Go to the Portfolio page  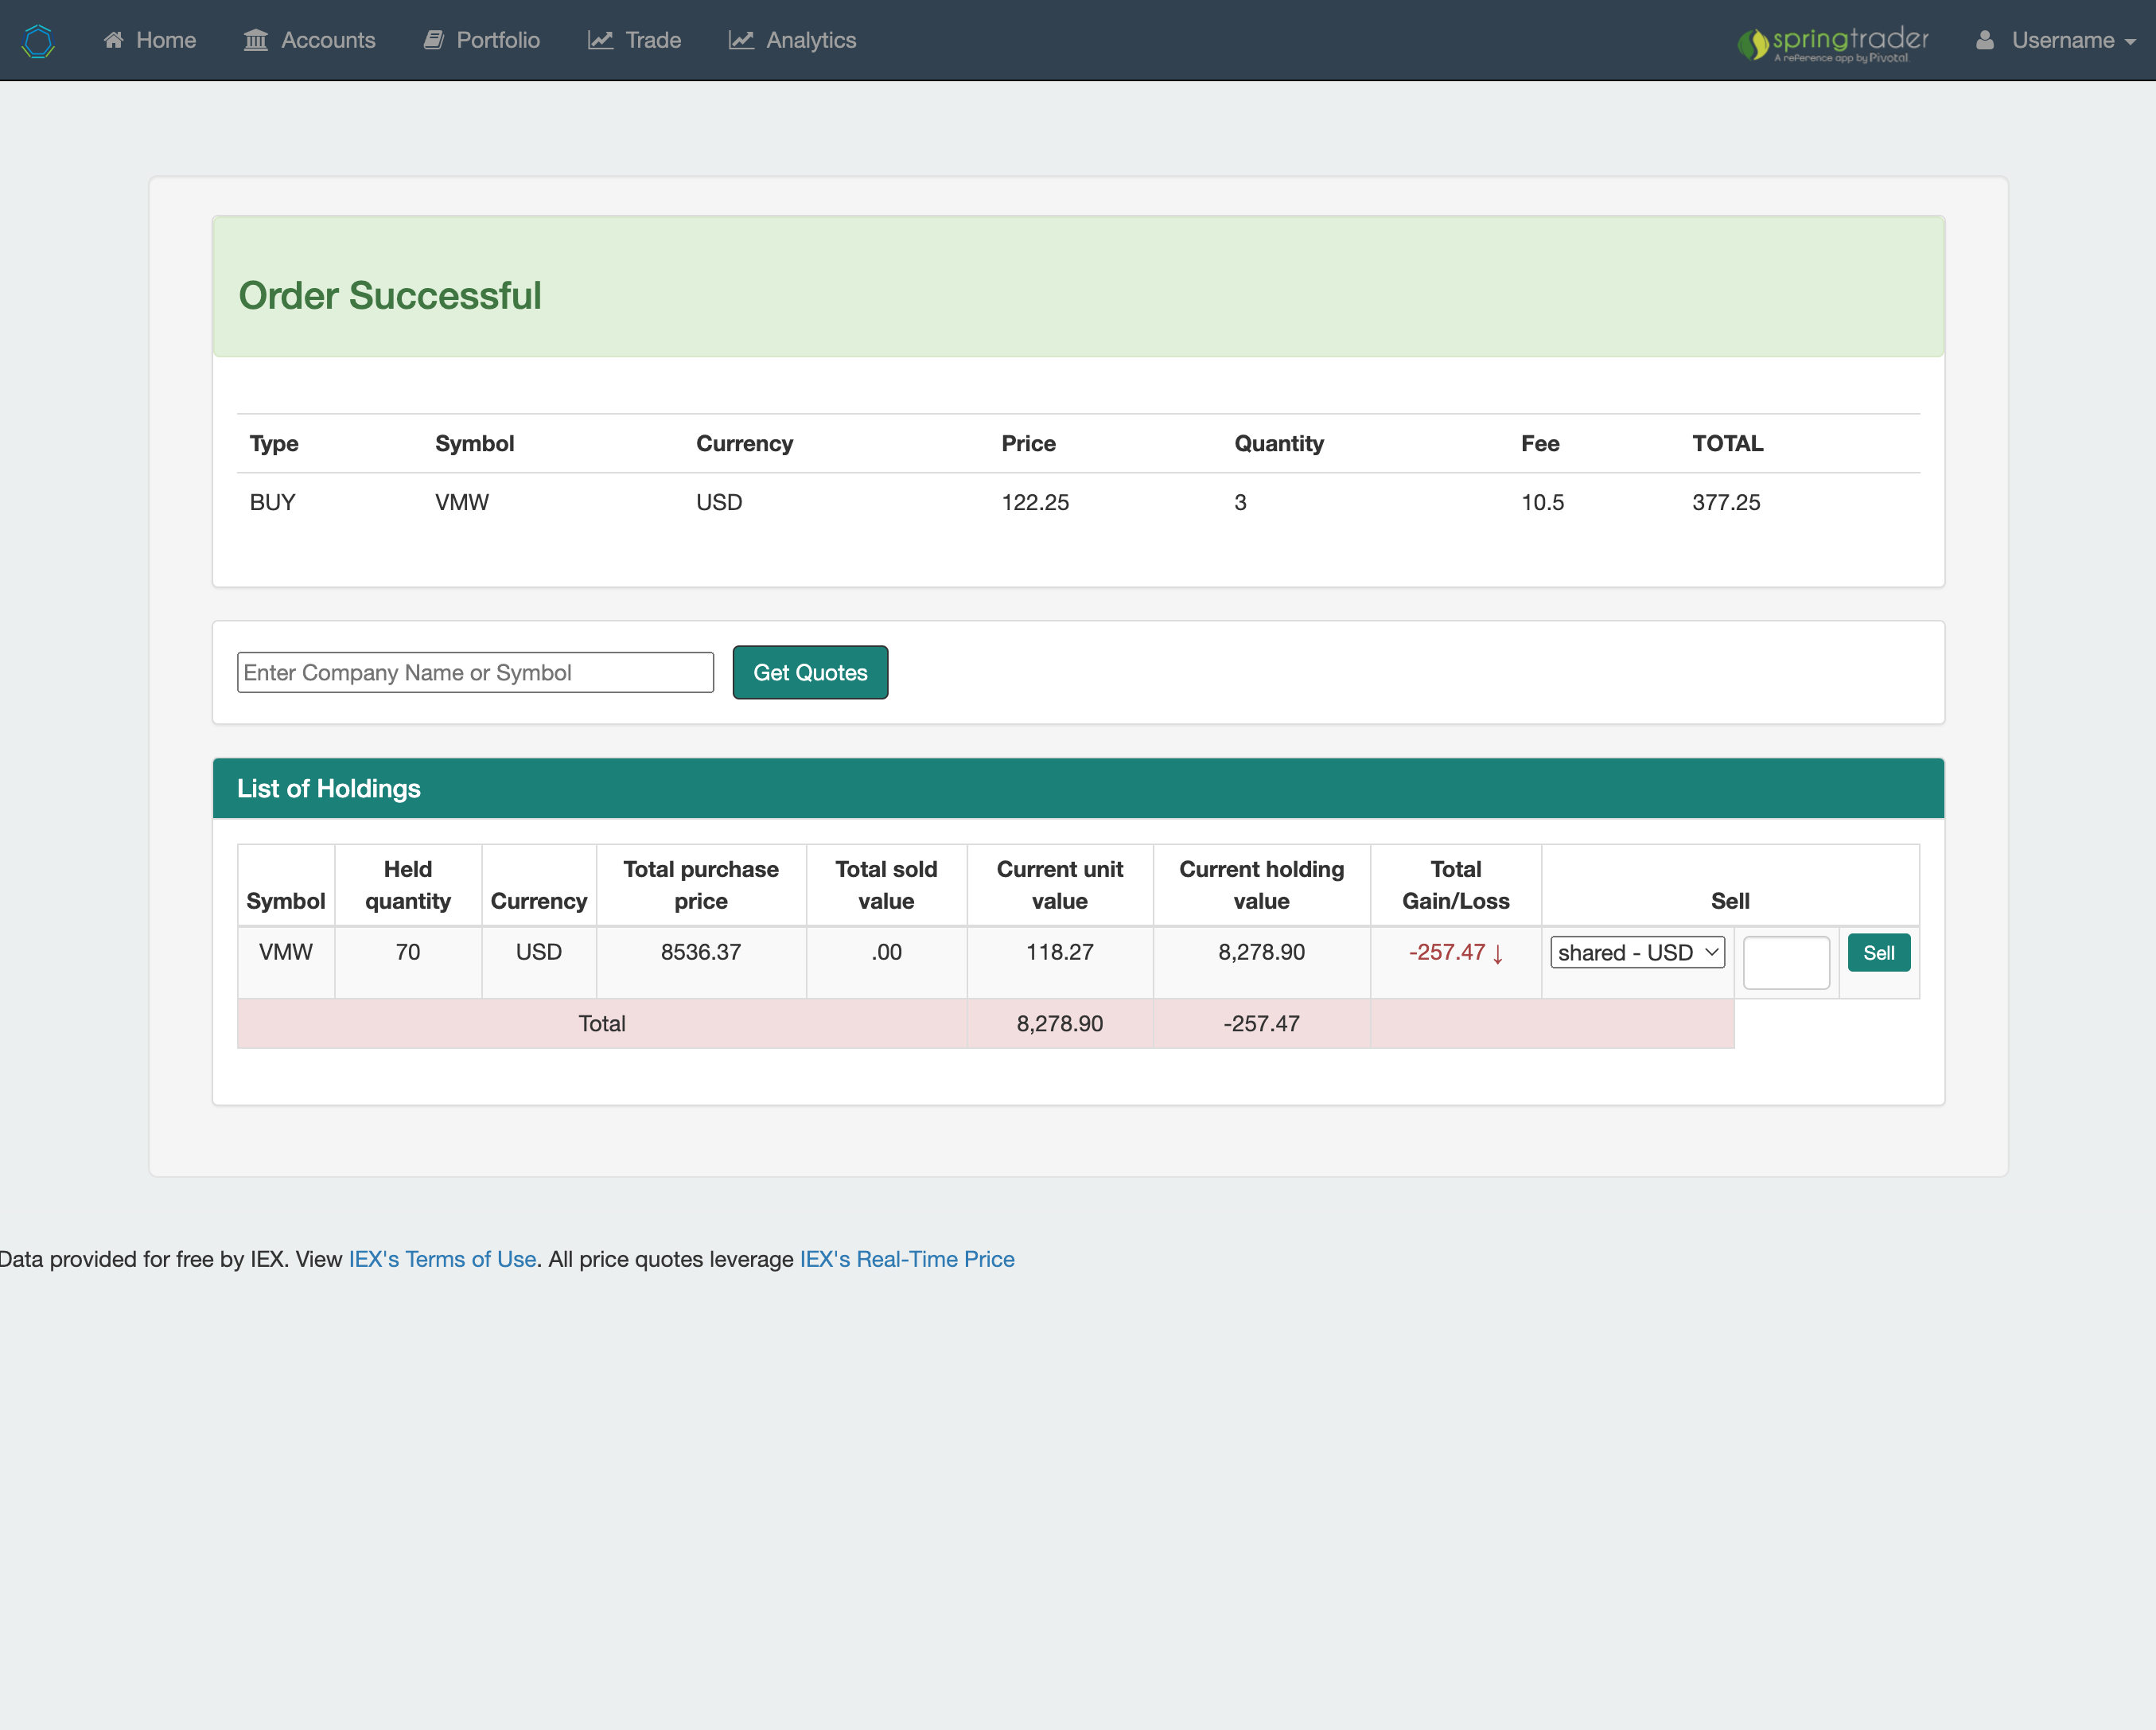point(497,40)
